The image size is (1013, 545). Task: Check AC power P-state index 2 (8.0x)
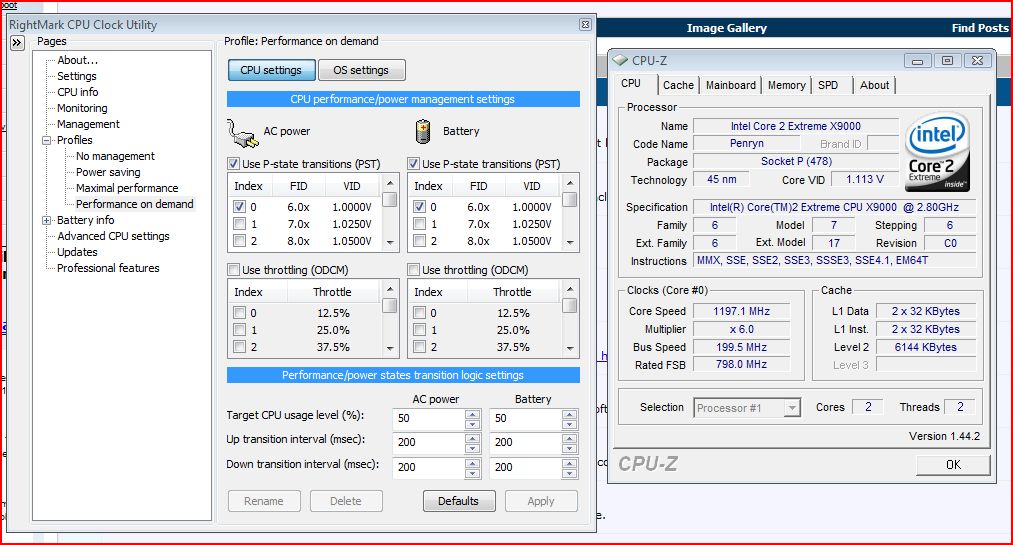coord(240,240)
